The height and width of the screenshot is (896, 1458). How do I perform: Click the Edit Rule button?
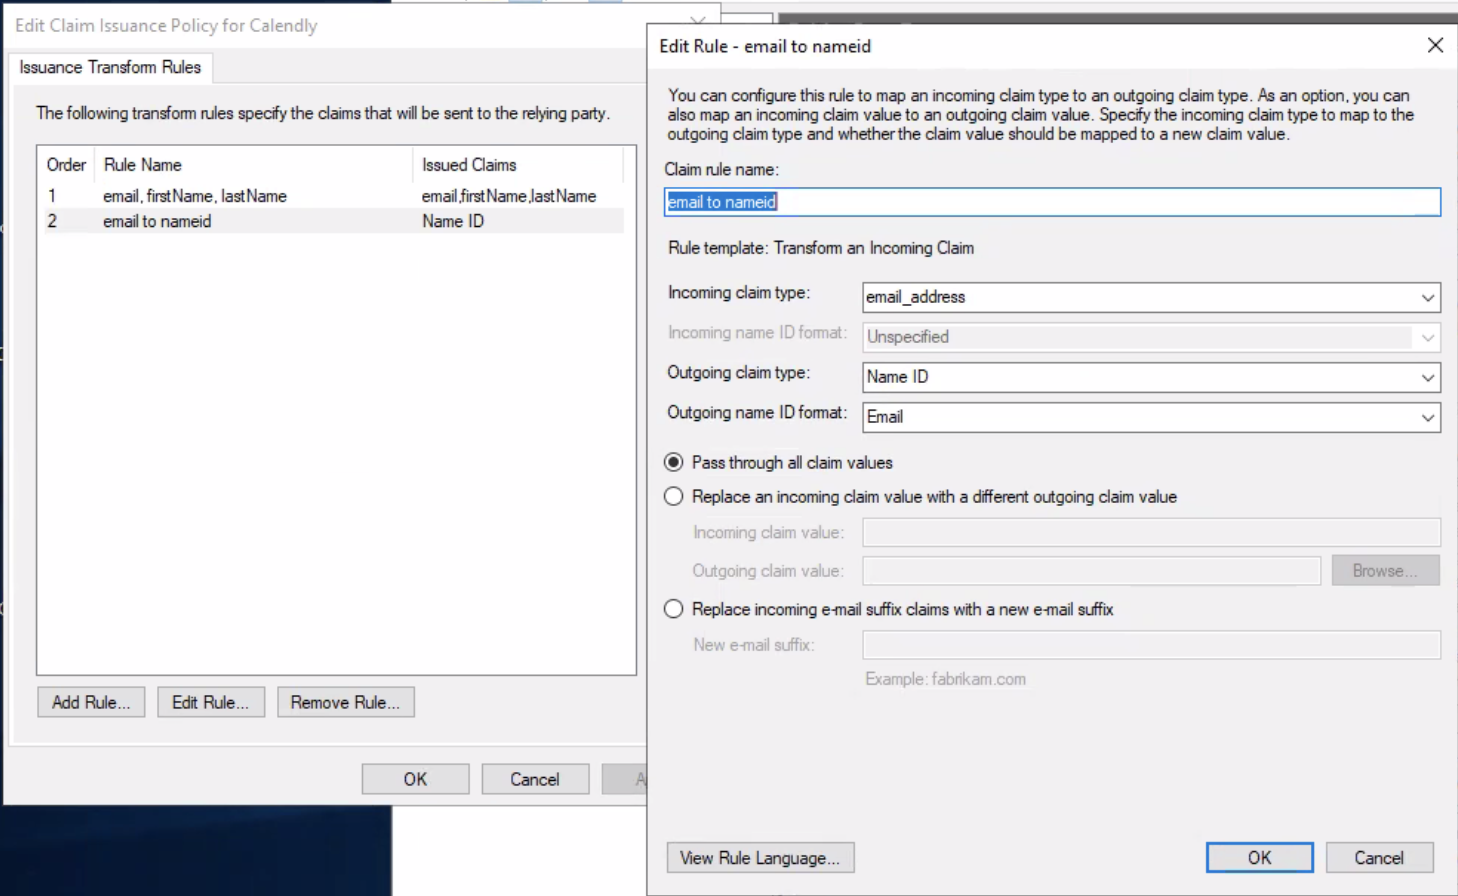coord(210,702)
